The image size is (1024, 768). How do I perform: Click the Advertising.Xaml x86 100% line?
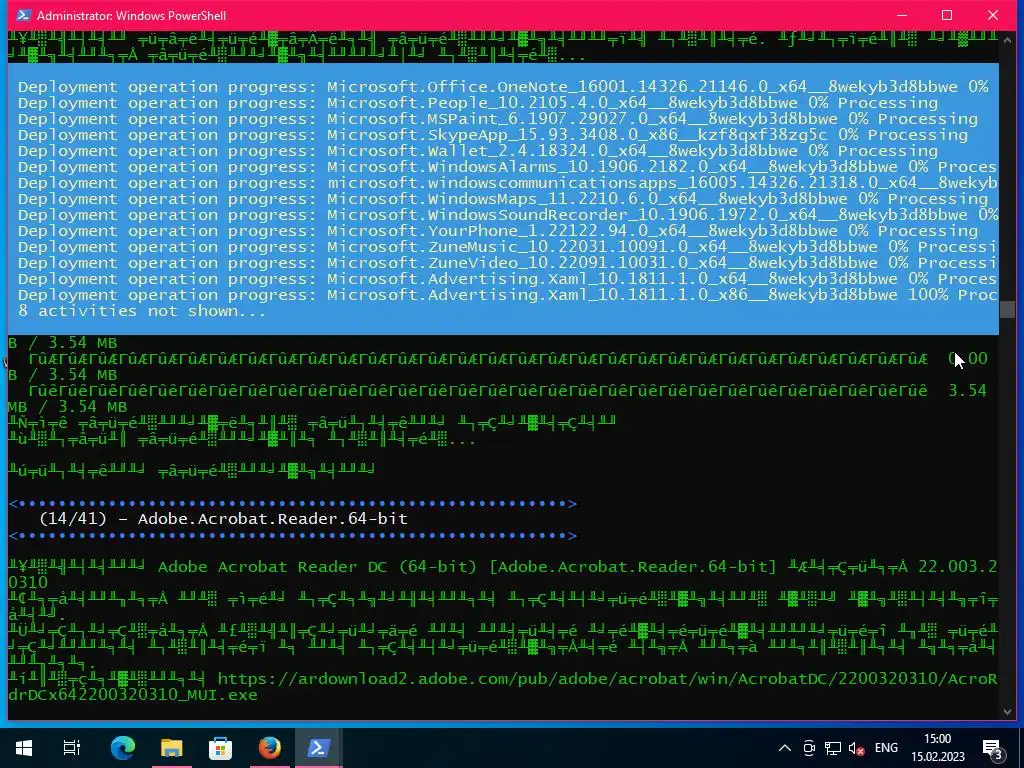[507, 295]
